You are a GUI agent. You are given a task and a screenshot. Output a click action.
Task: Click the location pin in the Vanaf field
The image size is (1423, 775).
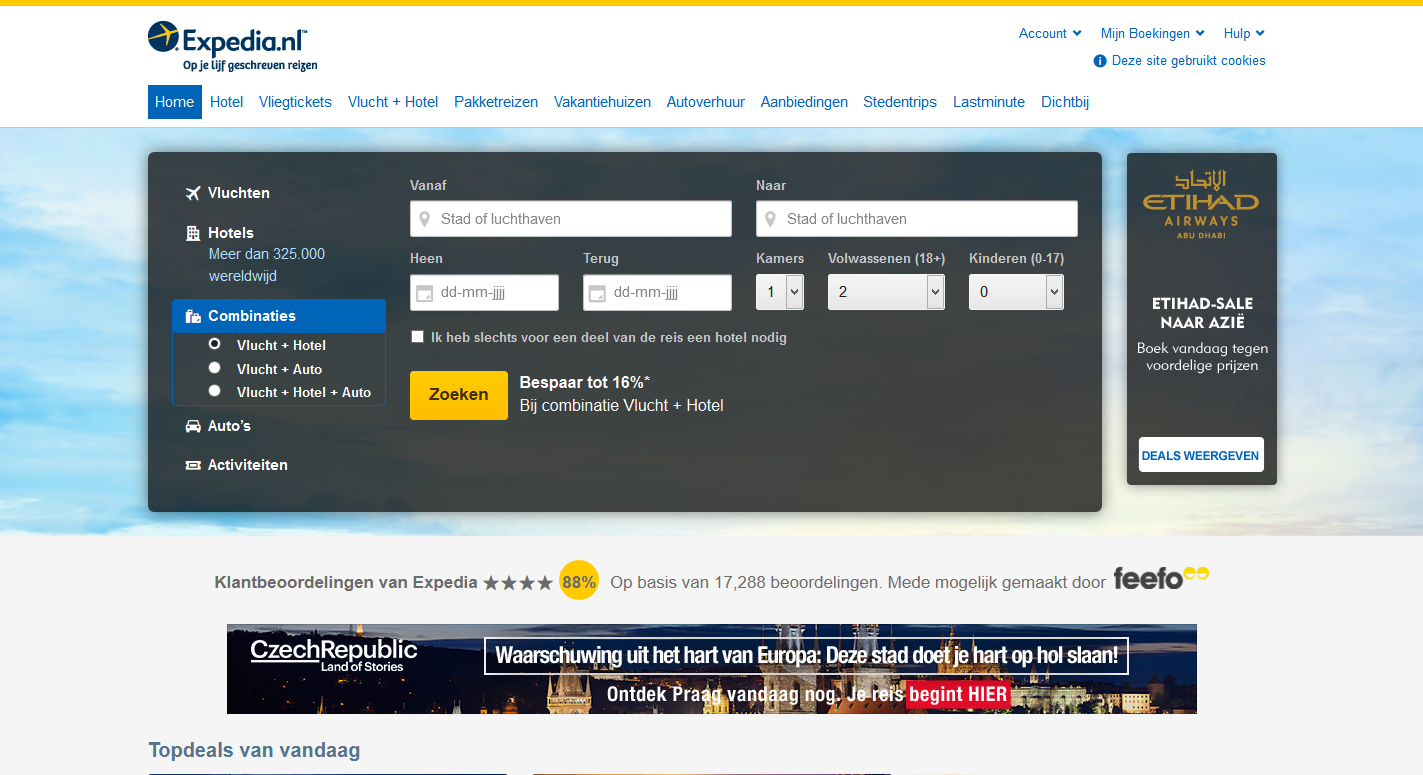[424, 219]
